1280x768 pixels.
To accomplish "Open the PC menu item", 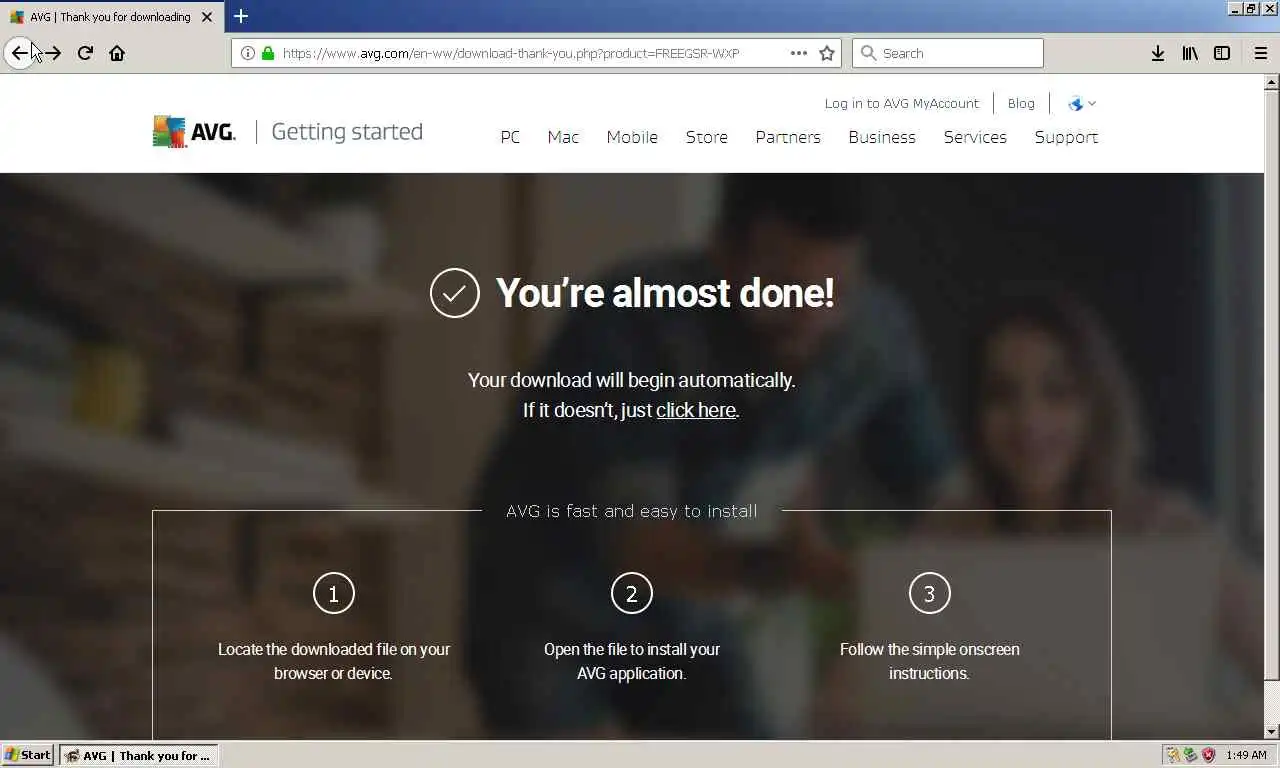I will click(510, 137).
